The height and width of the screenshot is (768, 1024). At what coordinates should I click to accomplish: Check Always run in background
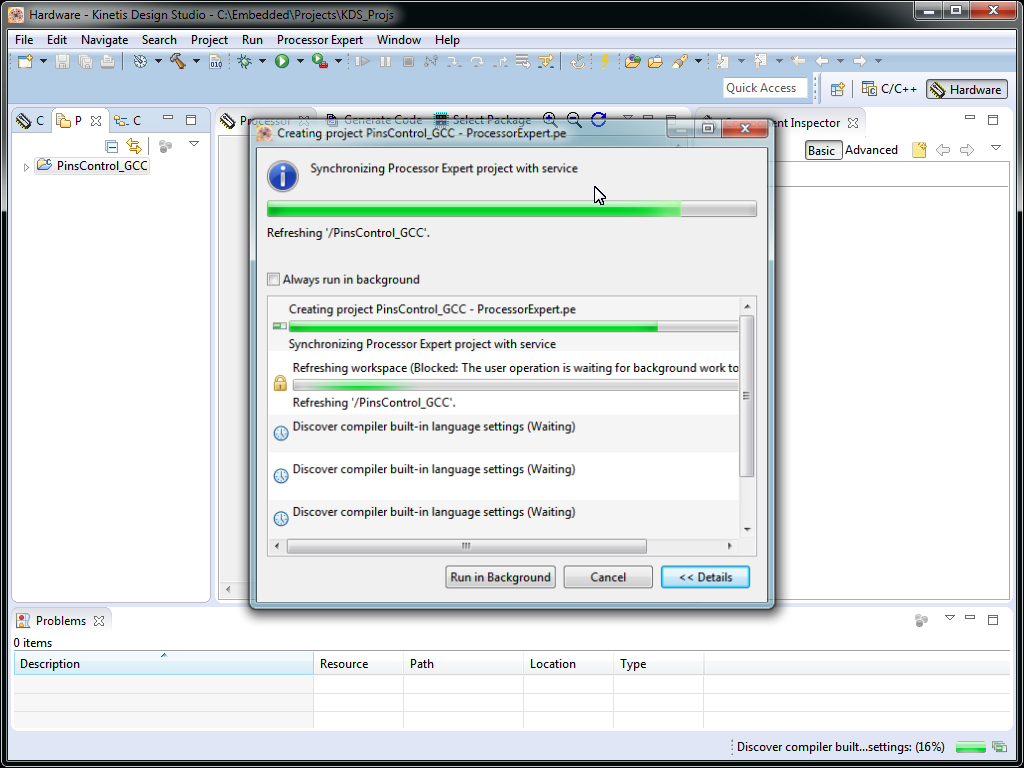coord(274,280)
